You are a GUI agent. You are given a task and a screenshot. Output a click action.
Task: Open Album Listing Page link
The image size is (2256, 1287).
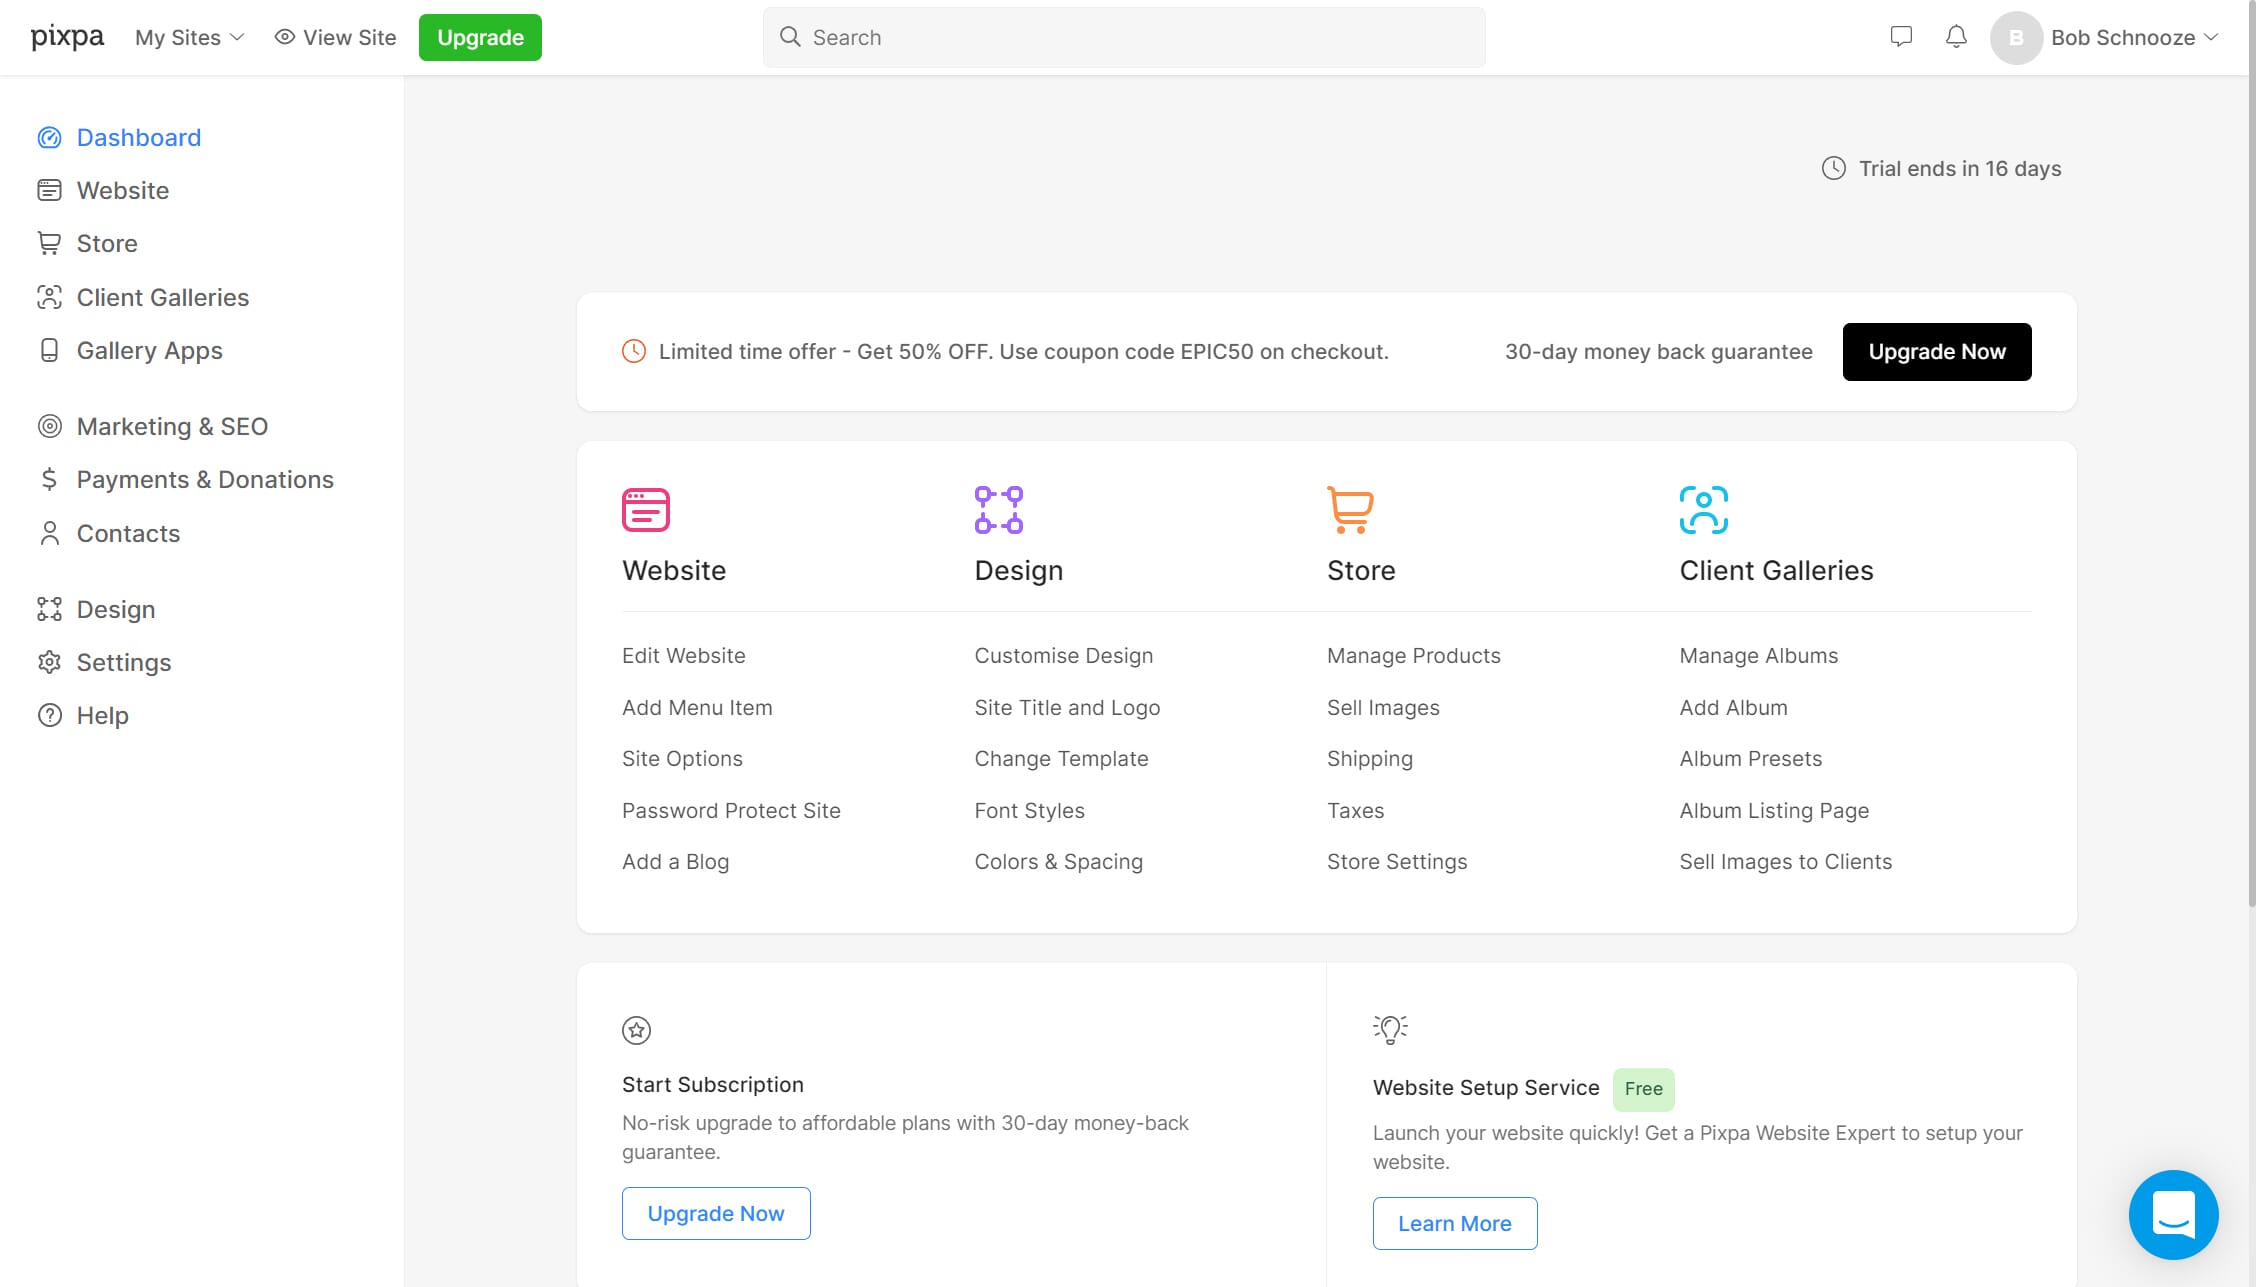pos(1774,810)
